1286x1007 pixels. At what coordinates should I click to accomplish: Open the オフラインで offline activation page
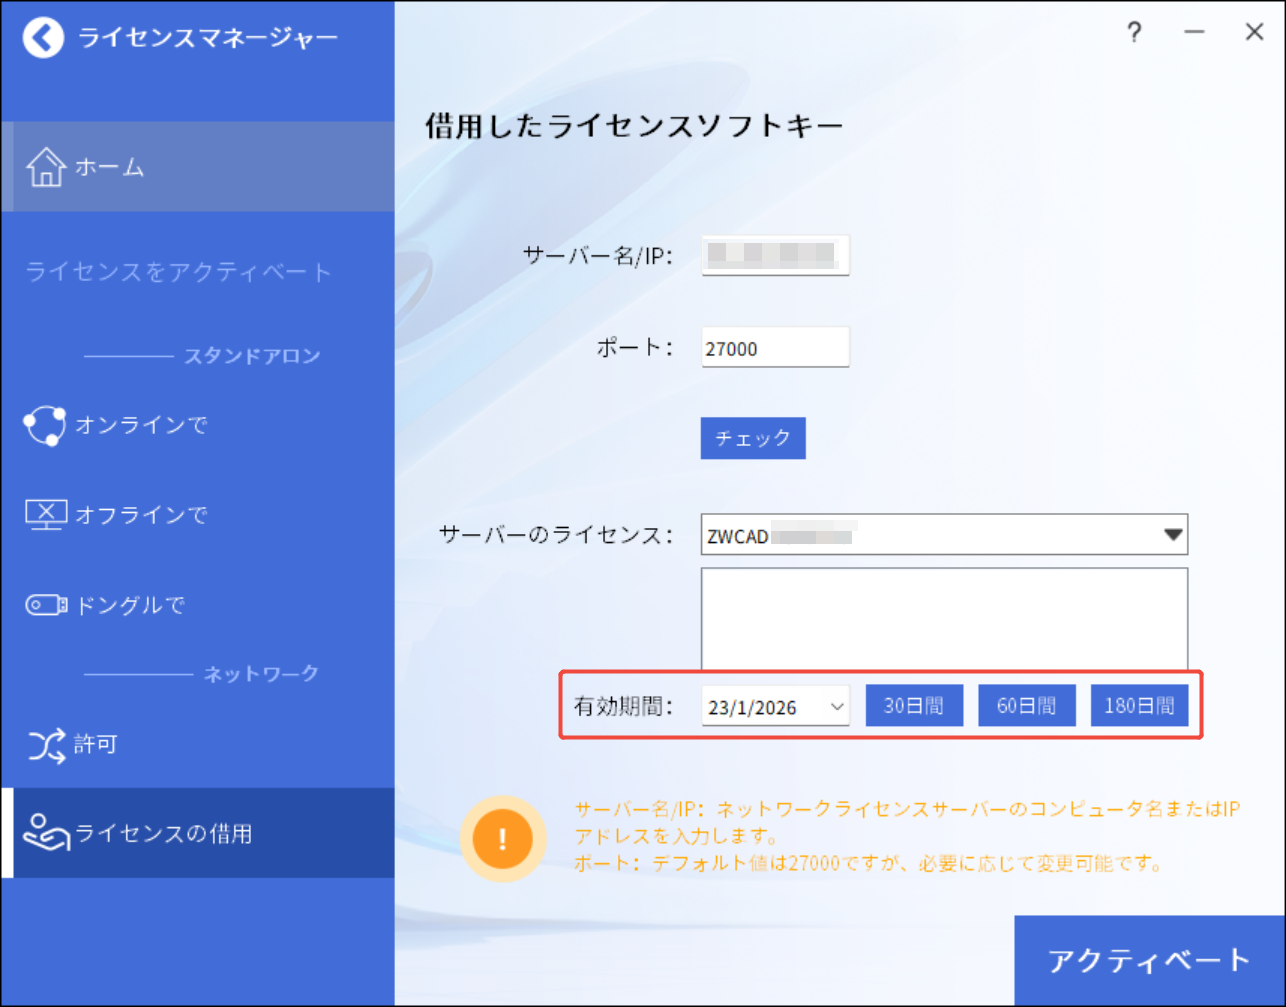(x=42, y=514)
